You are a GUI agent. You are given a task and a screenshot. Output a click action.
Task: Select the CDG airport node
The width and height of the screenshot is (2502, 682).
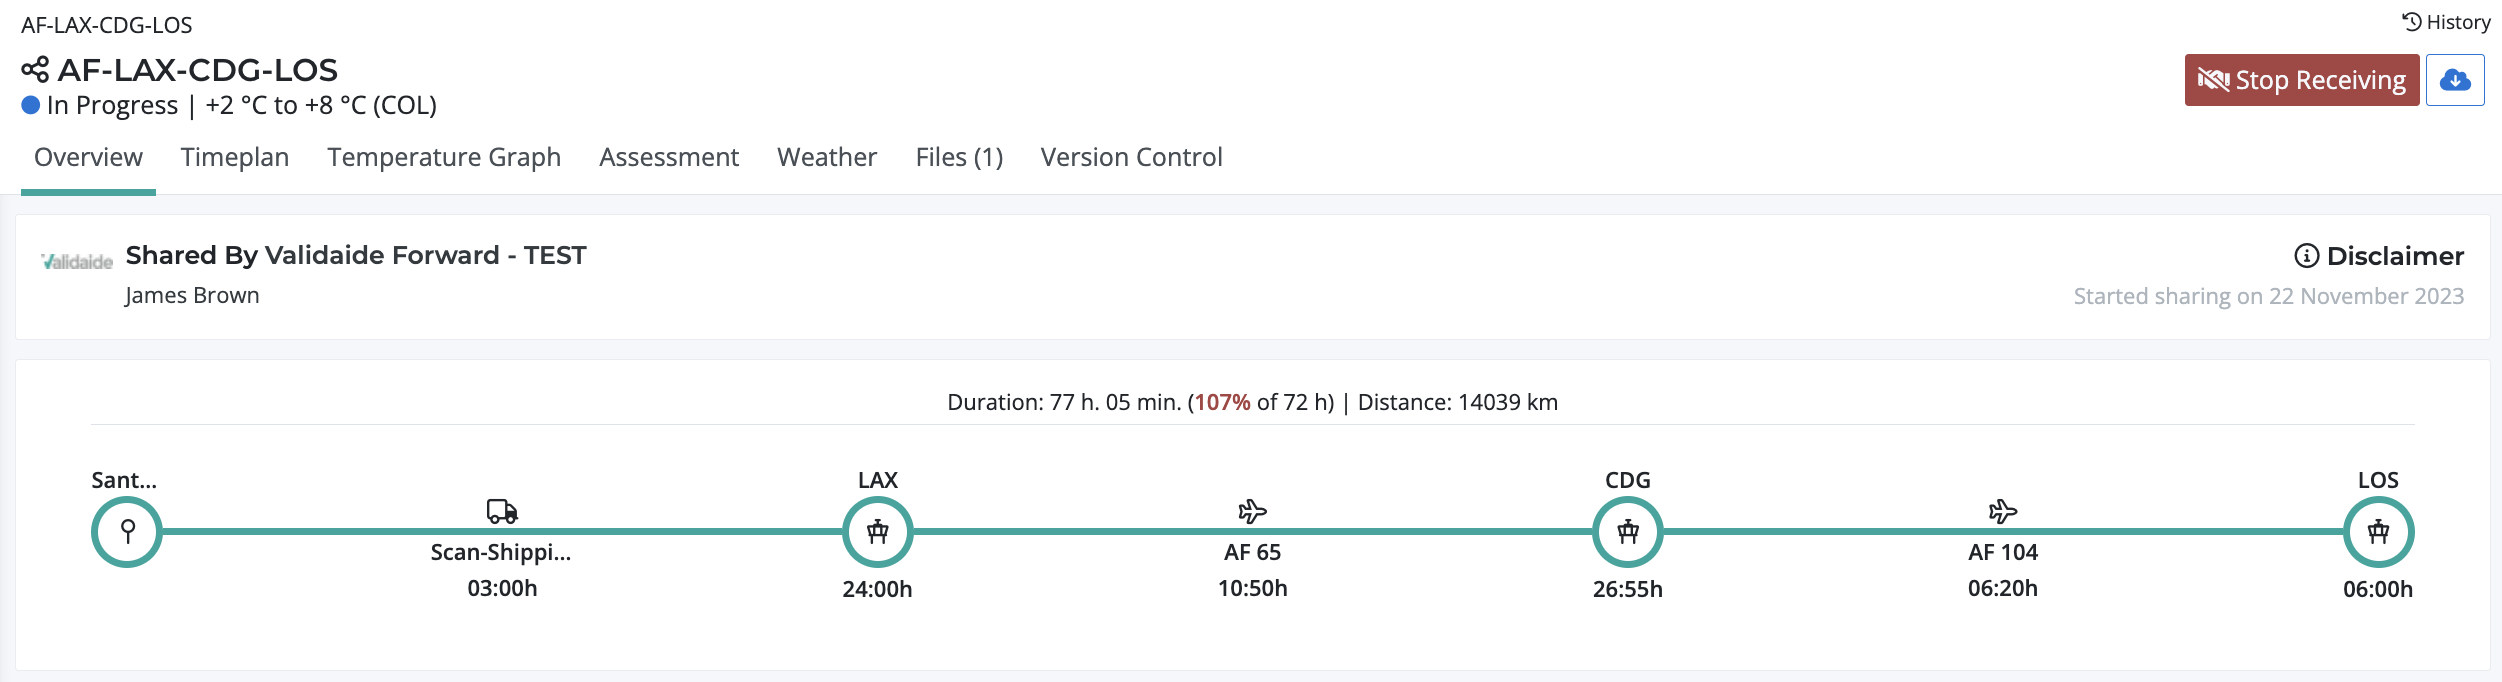(x=1627, y=532)
